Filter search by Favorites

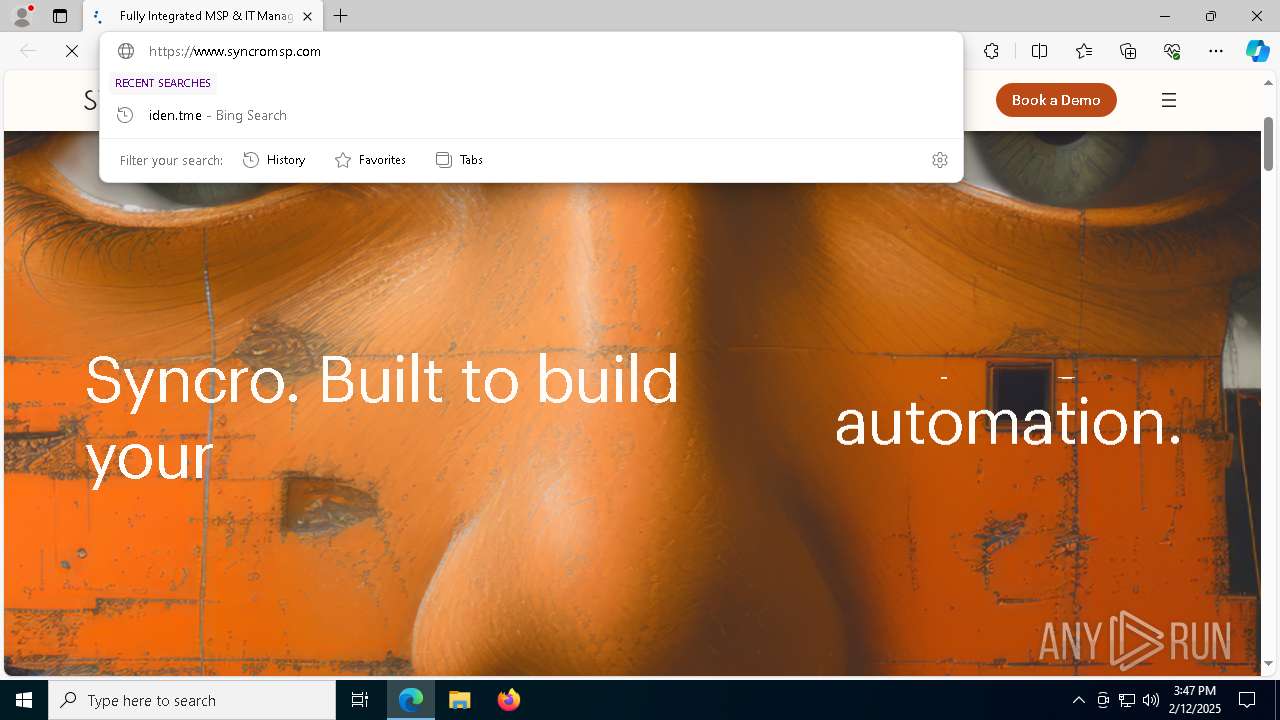click(370, 160)
